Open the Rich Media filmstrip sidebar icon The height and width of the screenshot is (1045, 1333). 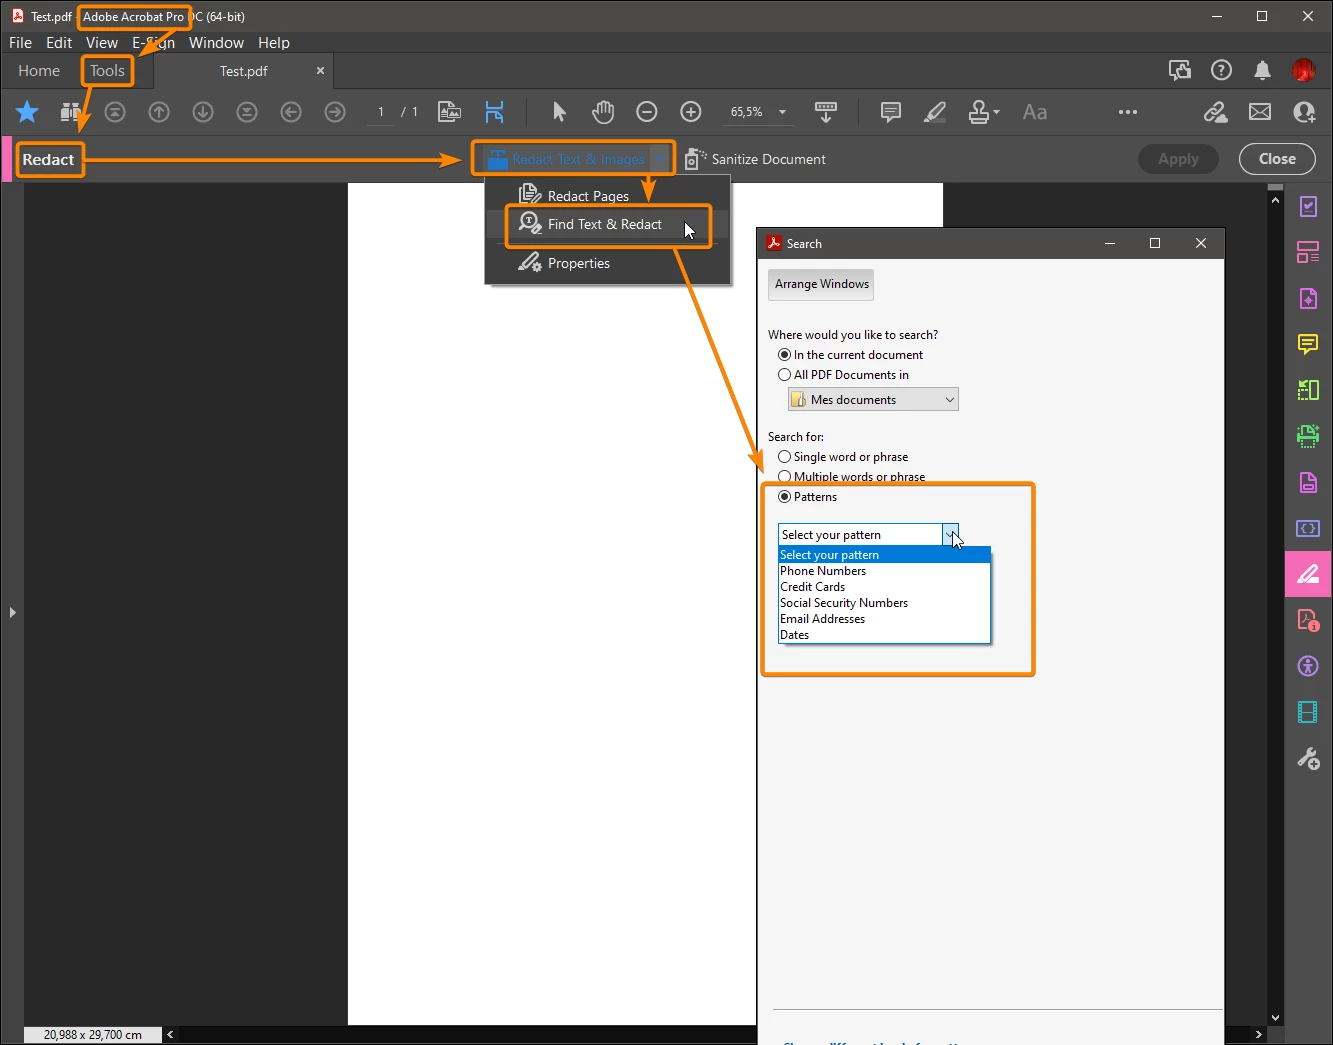1308,712
